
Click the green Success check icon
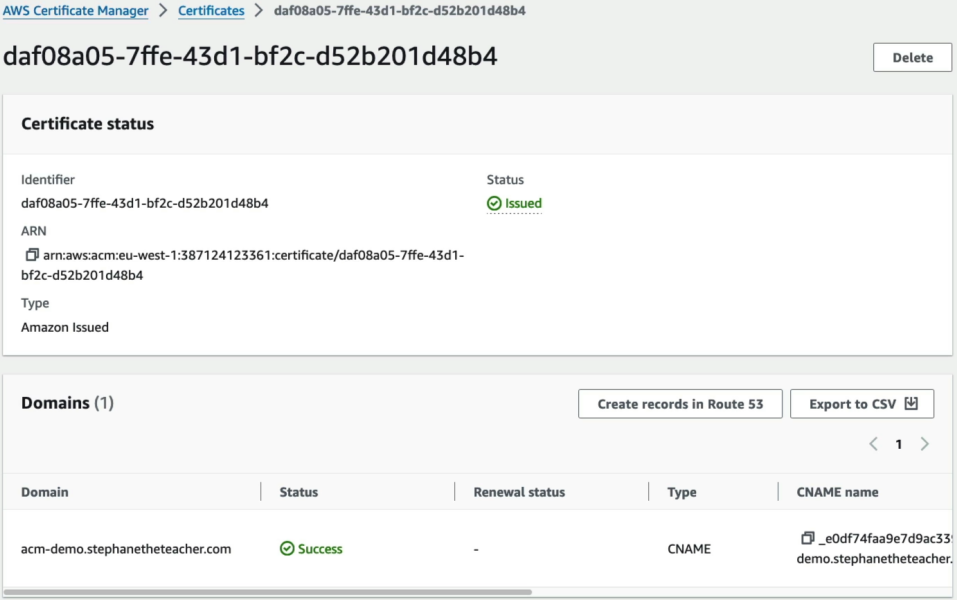[287, 549]
